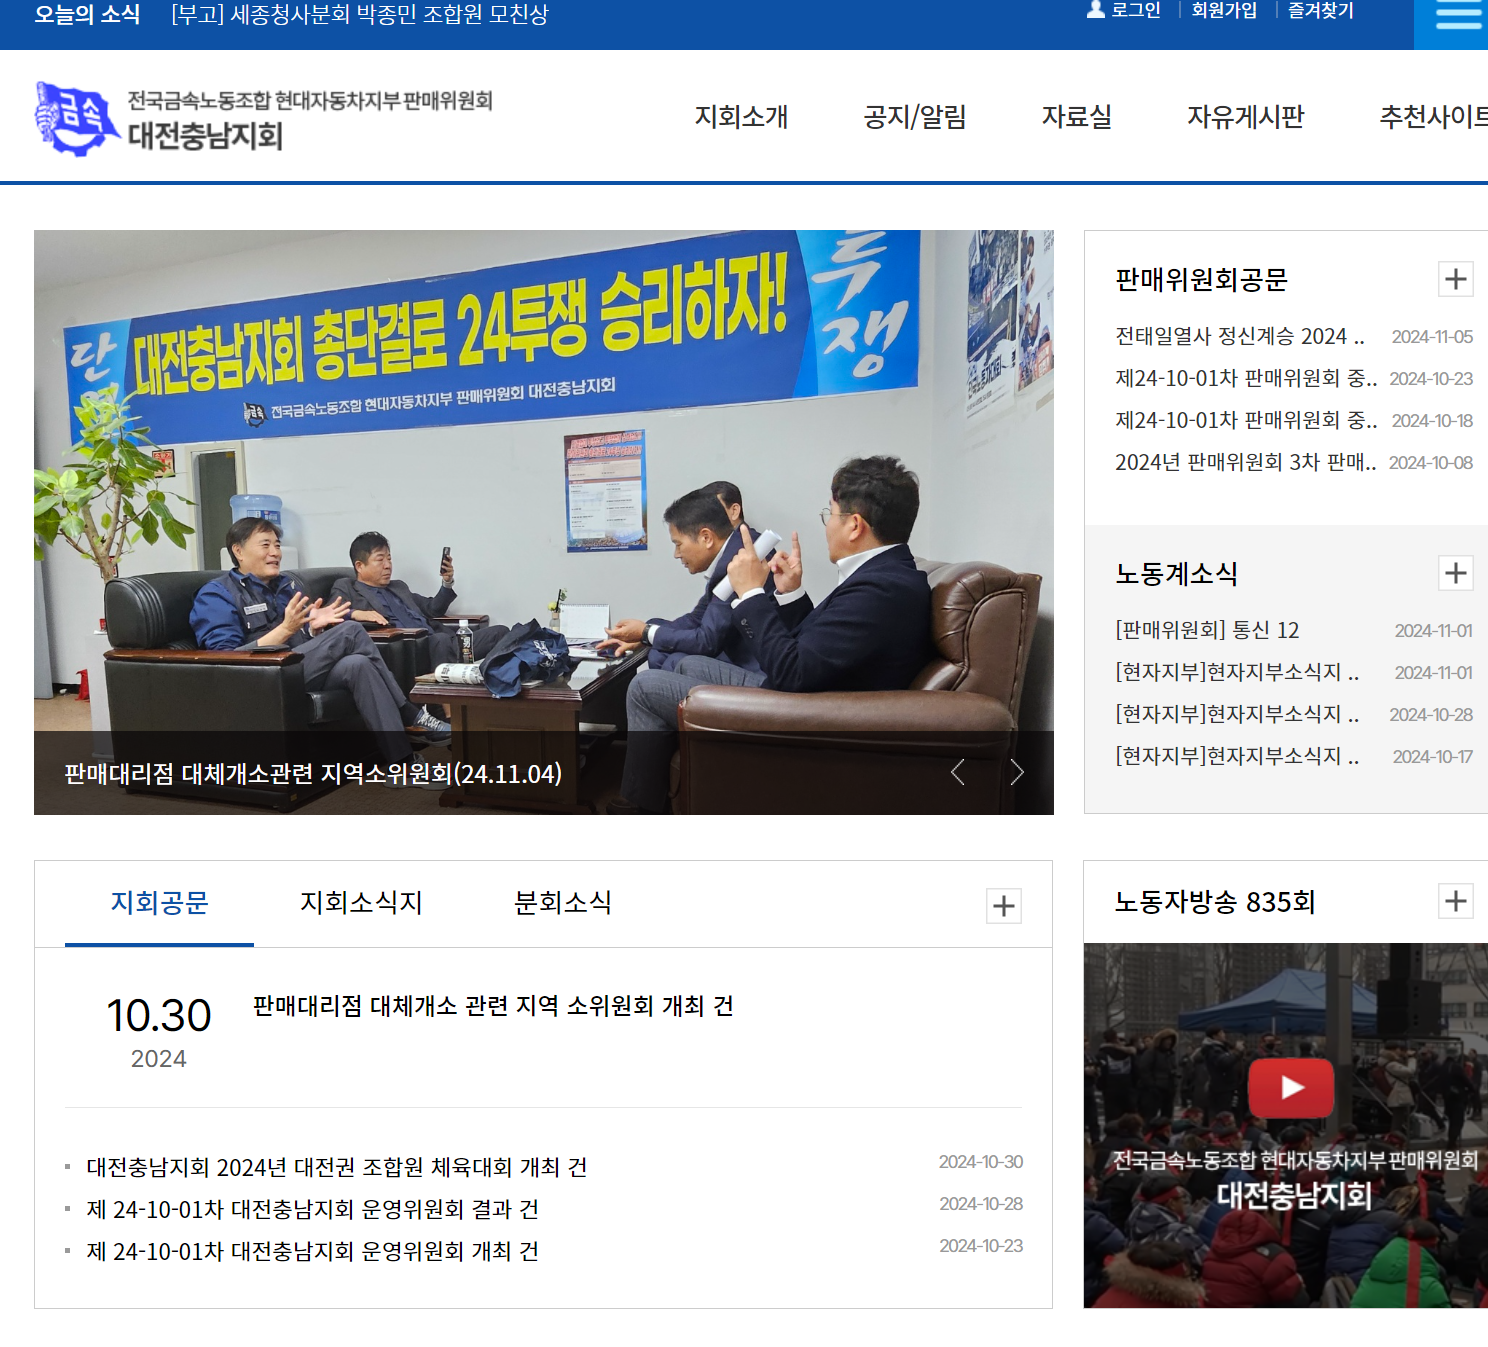Switch to the 분회소식 tab
Image resolution: width=1488 pixels, height=1347 pixels.
562,903
